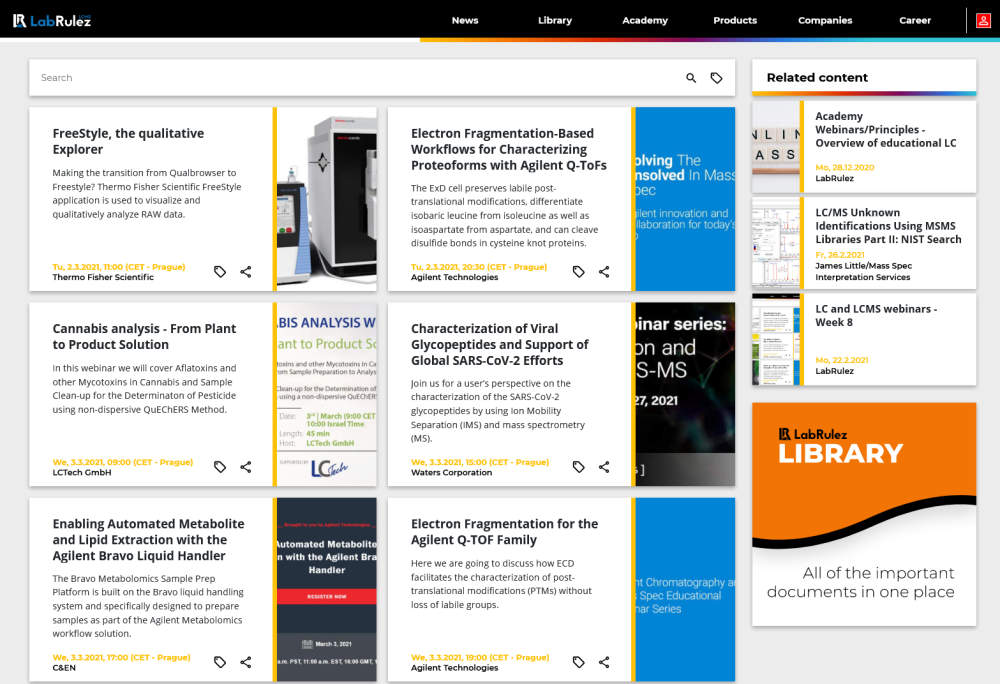Open the Products menu
Viewport: 1000px width, 684px height.
735,20
